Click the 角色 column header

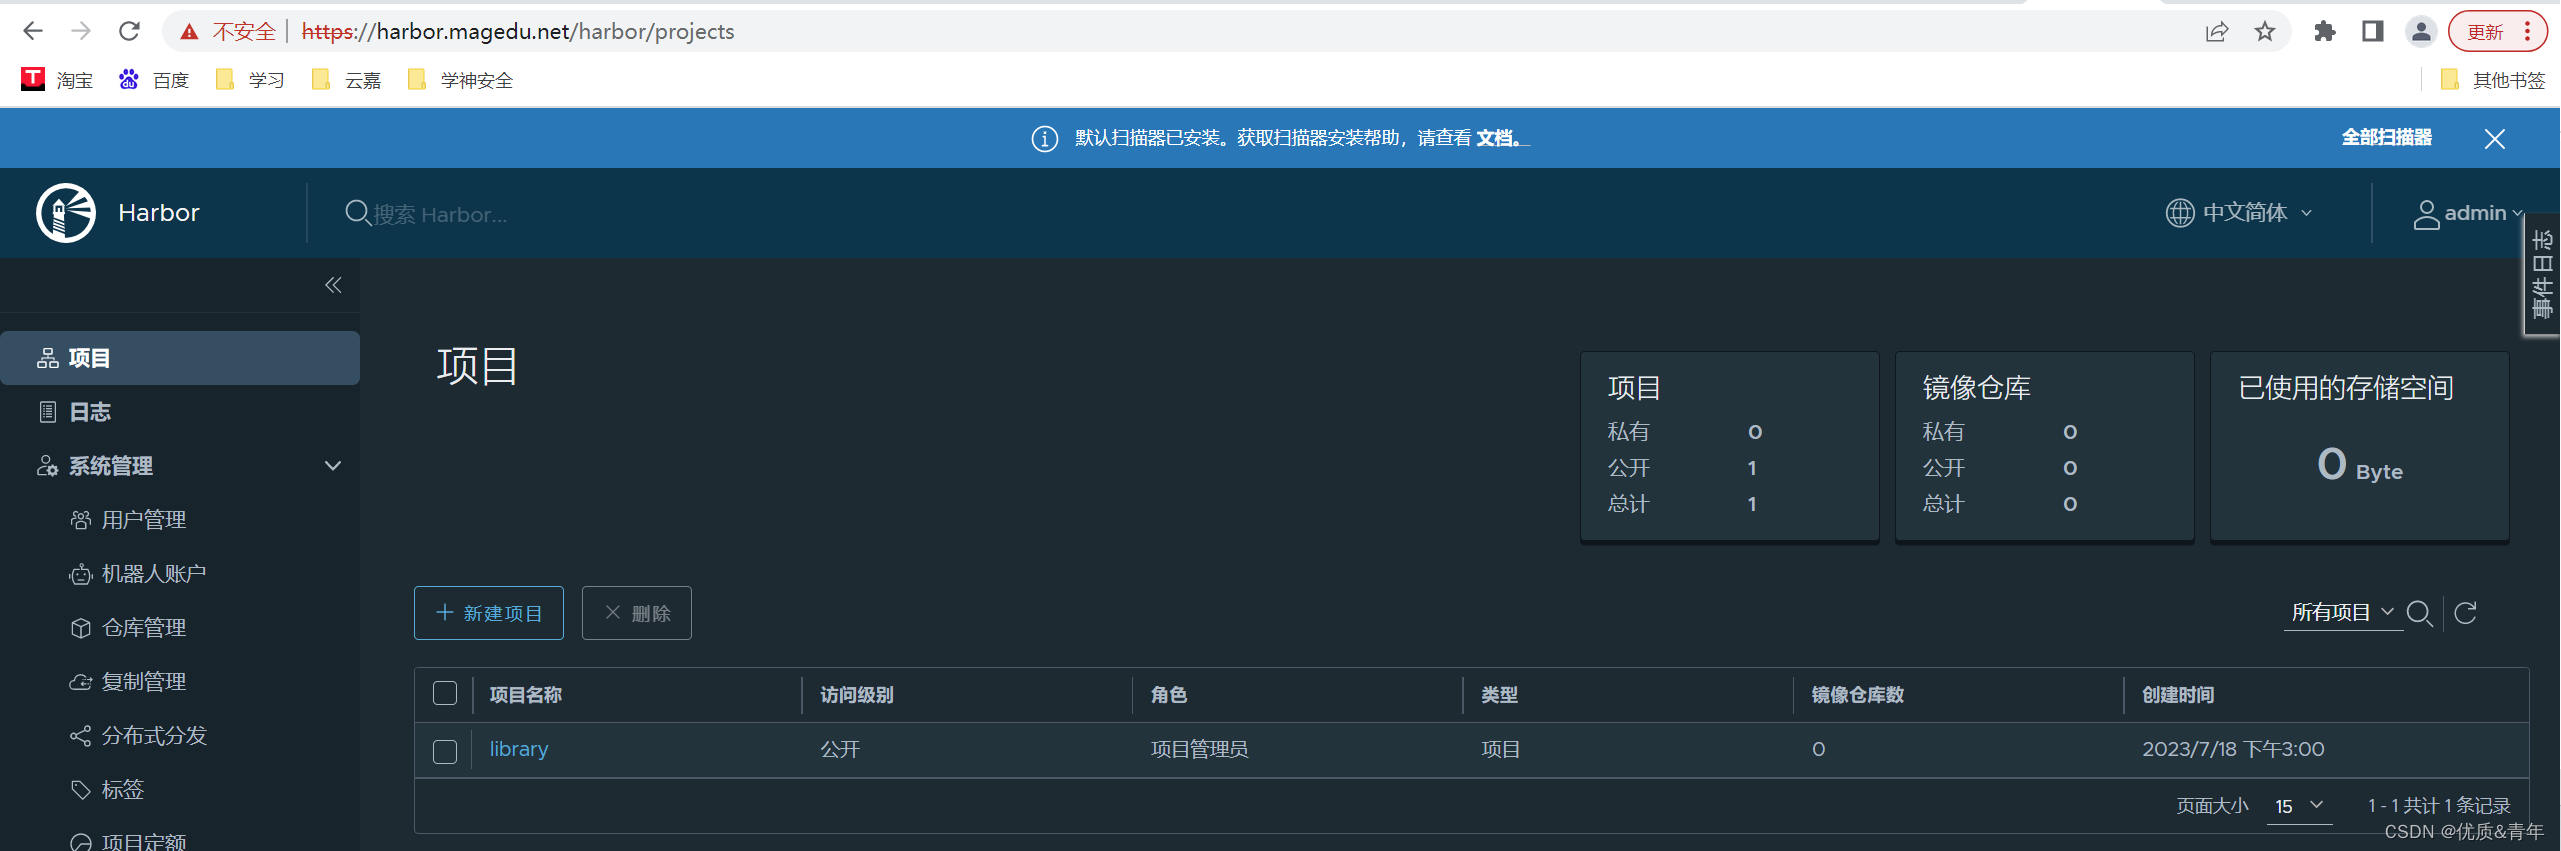1169,695
